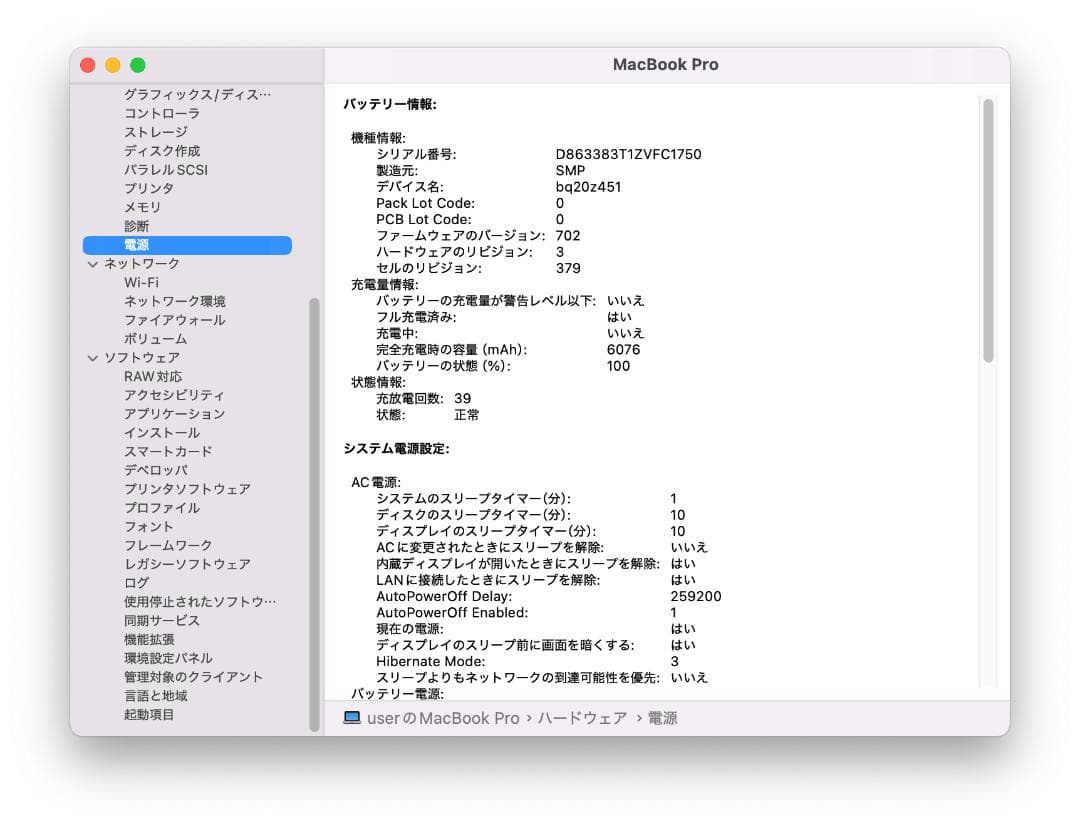Click device name value bq20z451
1080x829 pixels.
(588, 187)
